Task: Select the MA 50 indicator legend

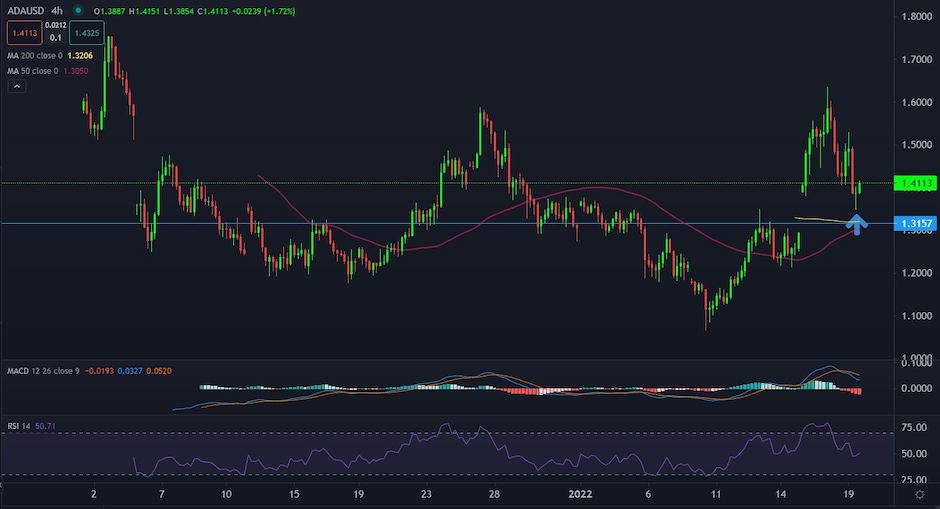Action: 32,72
